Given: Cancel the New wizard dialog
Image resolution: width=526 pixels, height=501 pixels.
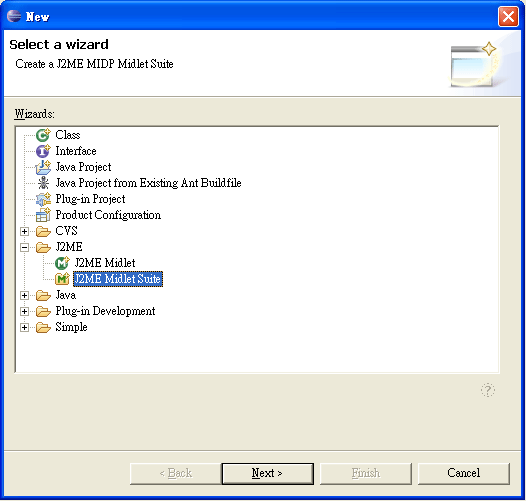Looking at the screenshot, I should click(x=463, y=473).
